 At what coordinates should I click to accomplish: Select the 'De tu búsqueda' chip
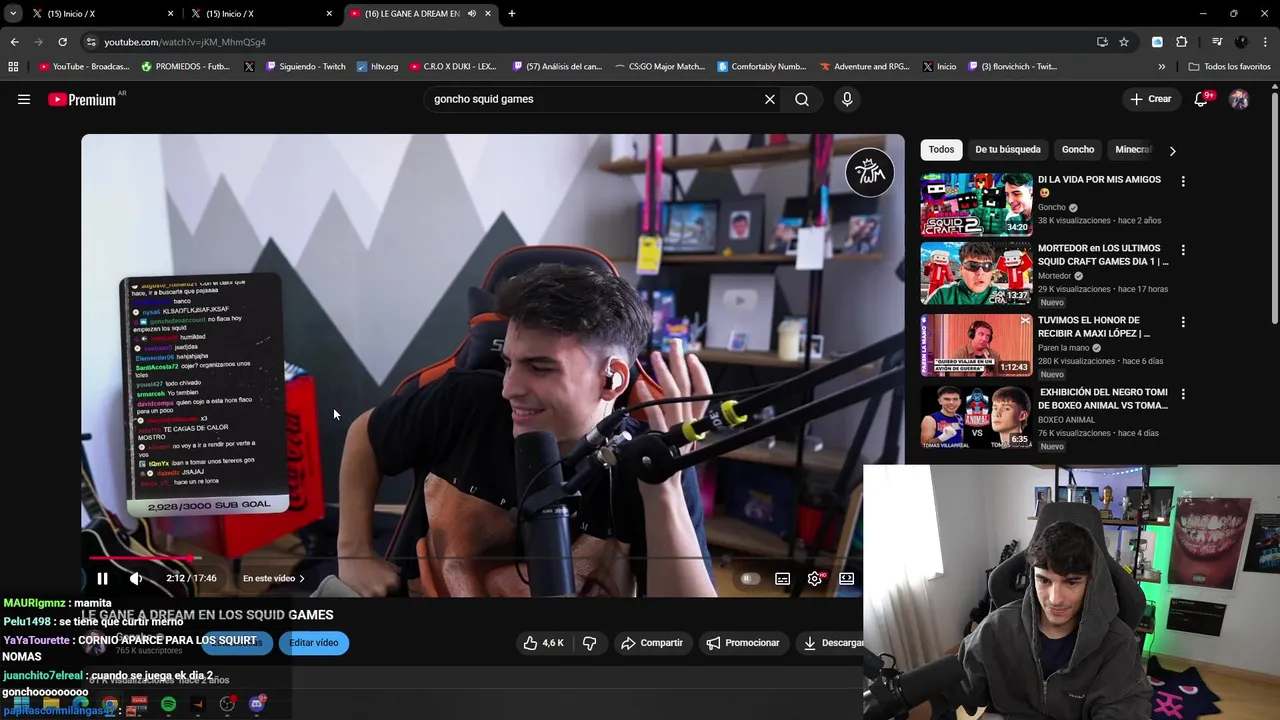[x=1008, y=150]
